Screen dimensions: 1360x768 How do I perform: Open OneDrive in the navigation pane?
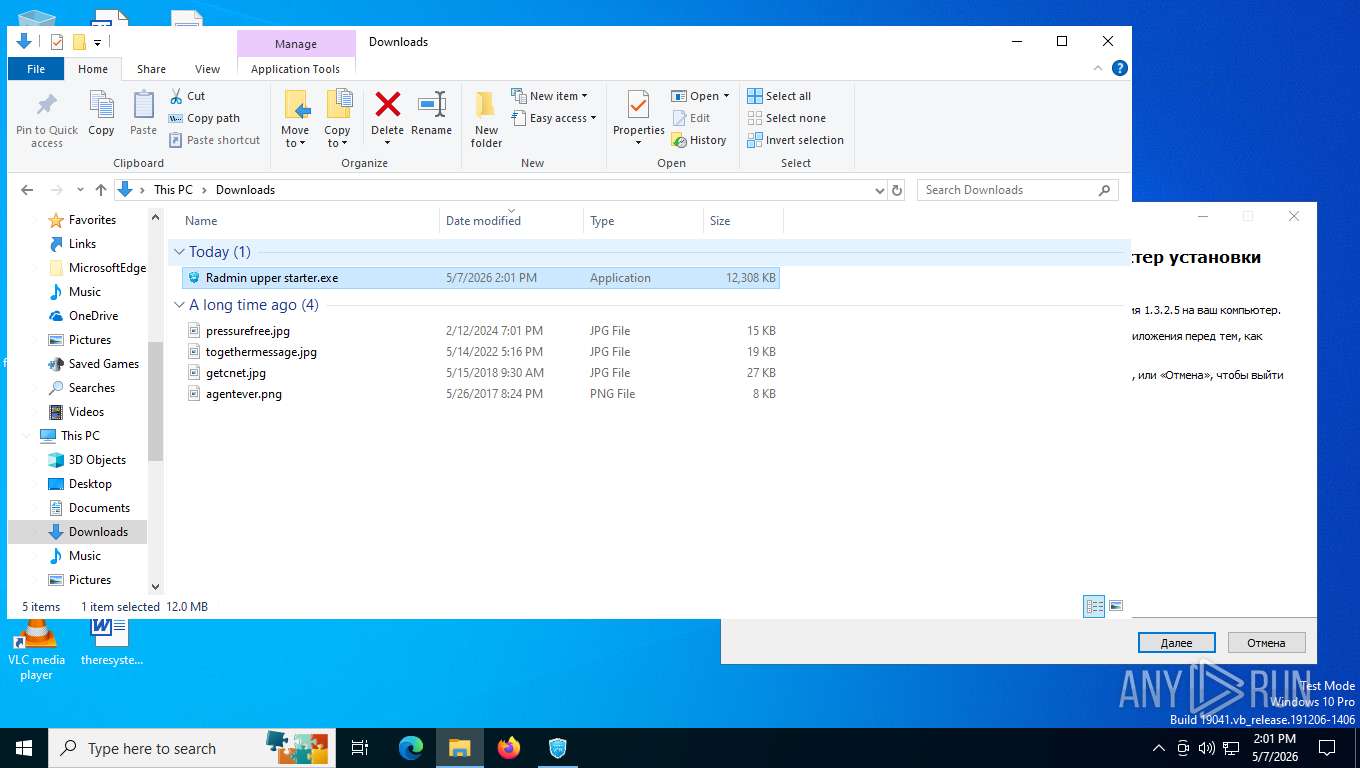[93, 316]
